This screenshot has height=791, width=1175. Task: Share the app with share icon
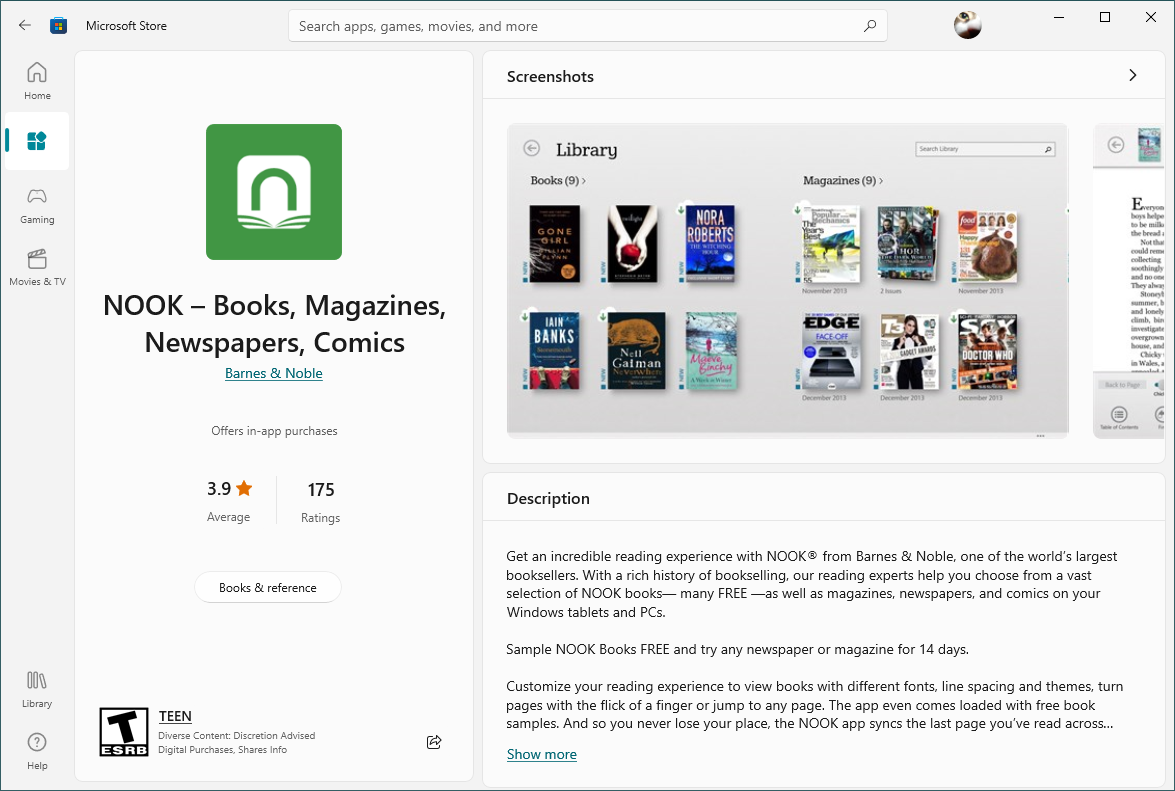point(434,742)
